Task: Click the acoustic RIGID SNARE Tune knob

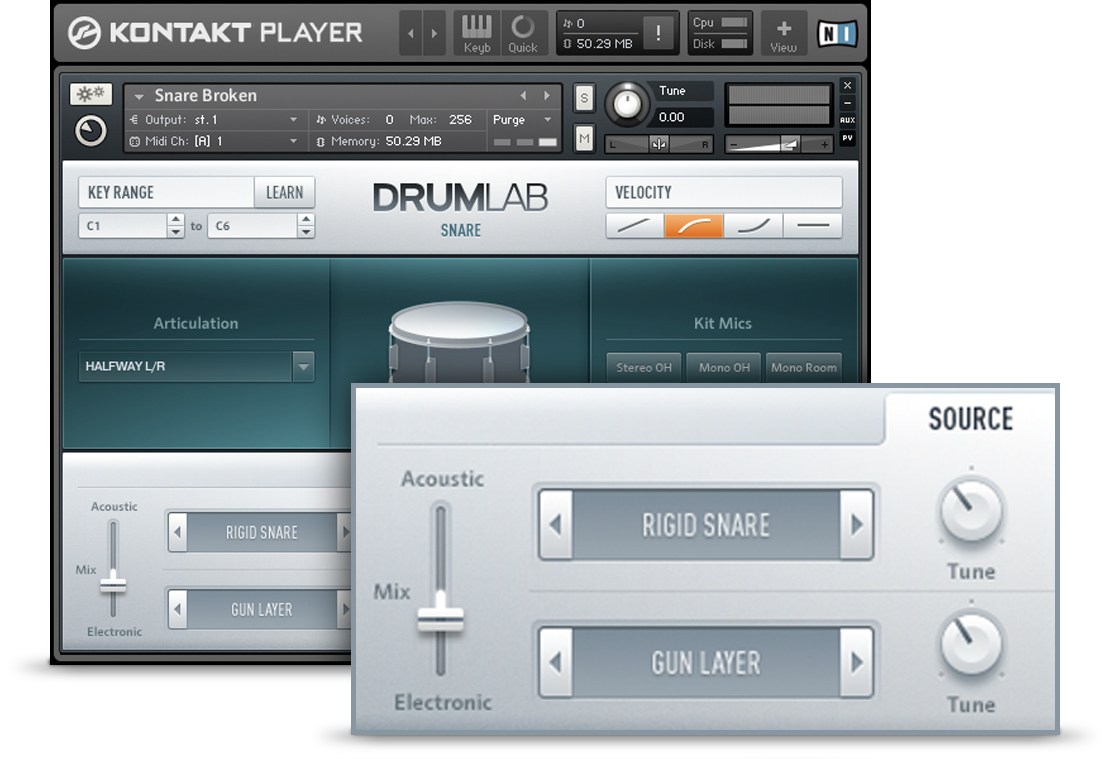Action: [x=971, y=510]
